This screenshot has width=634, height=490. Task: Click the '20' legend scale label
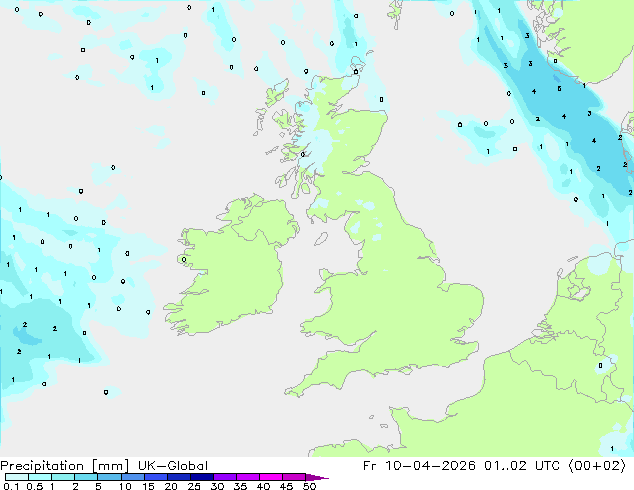click(171, 486)
